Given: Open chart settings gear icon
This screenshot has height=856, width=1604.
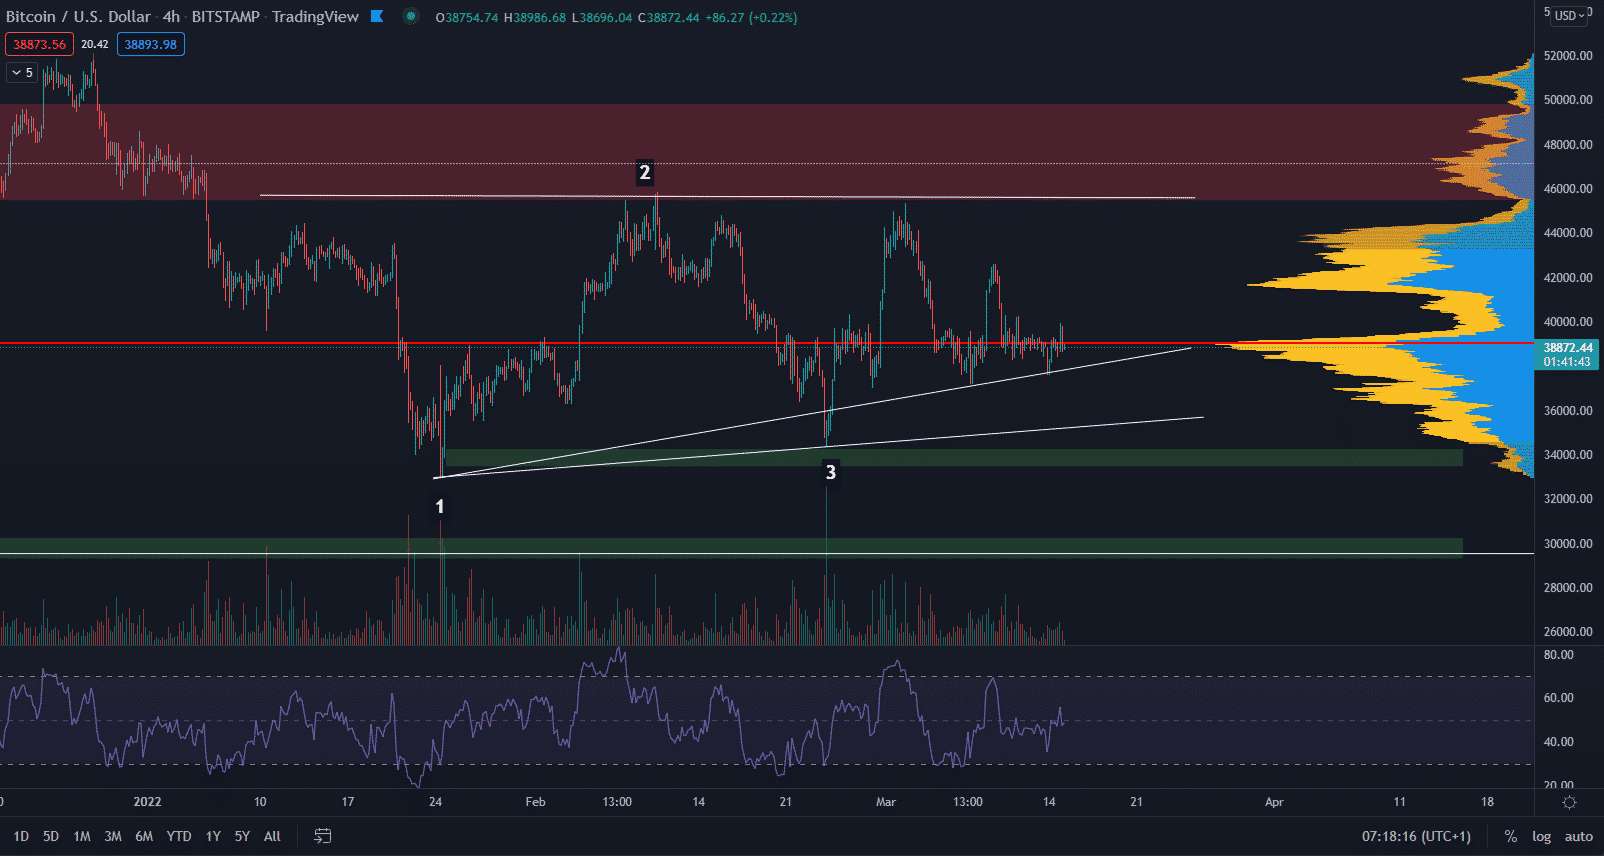Looking at the screenshot, I should click(x=1569, y=802).
